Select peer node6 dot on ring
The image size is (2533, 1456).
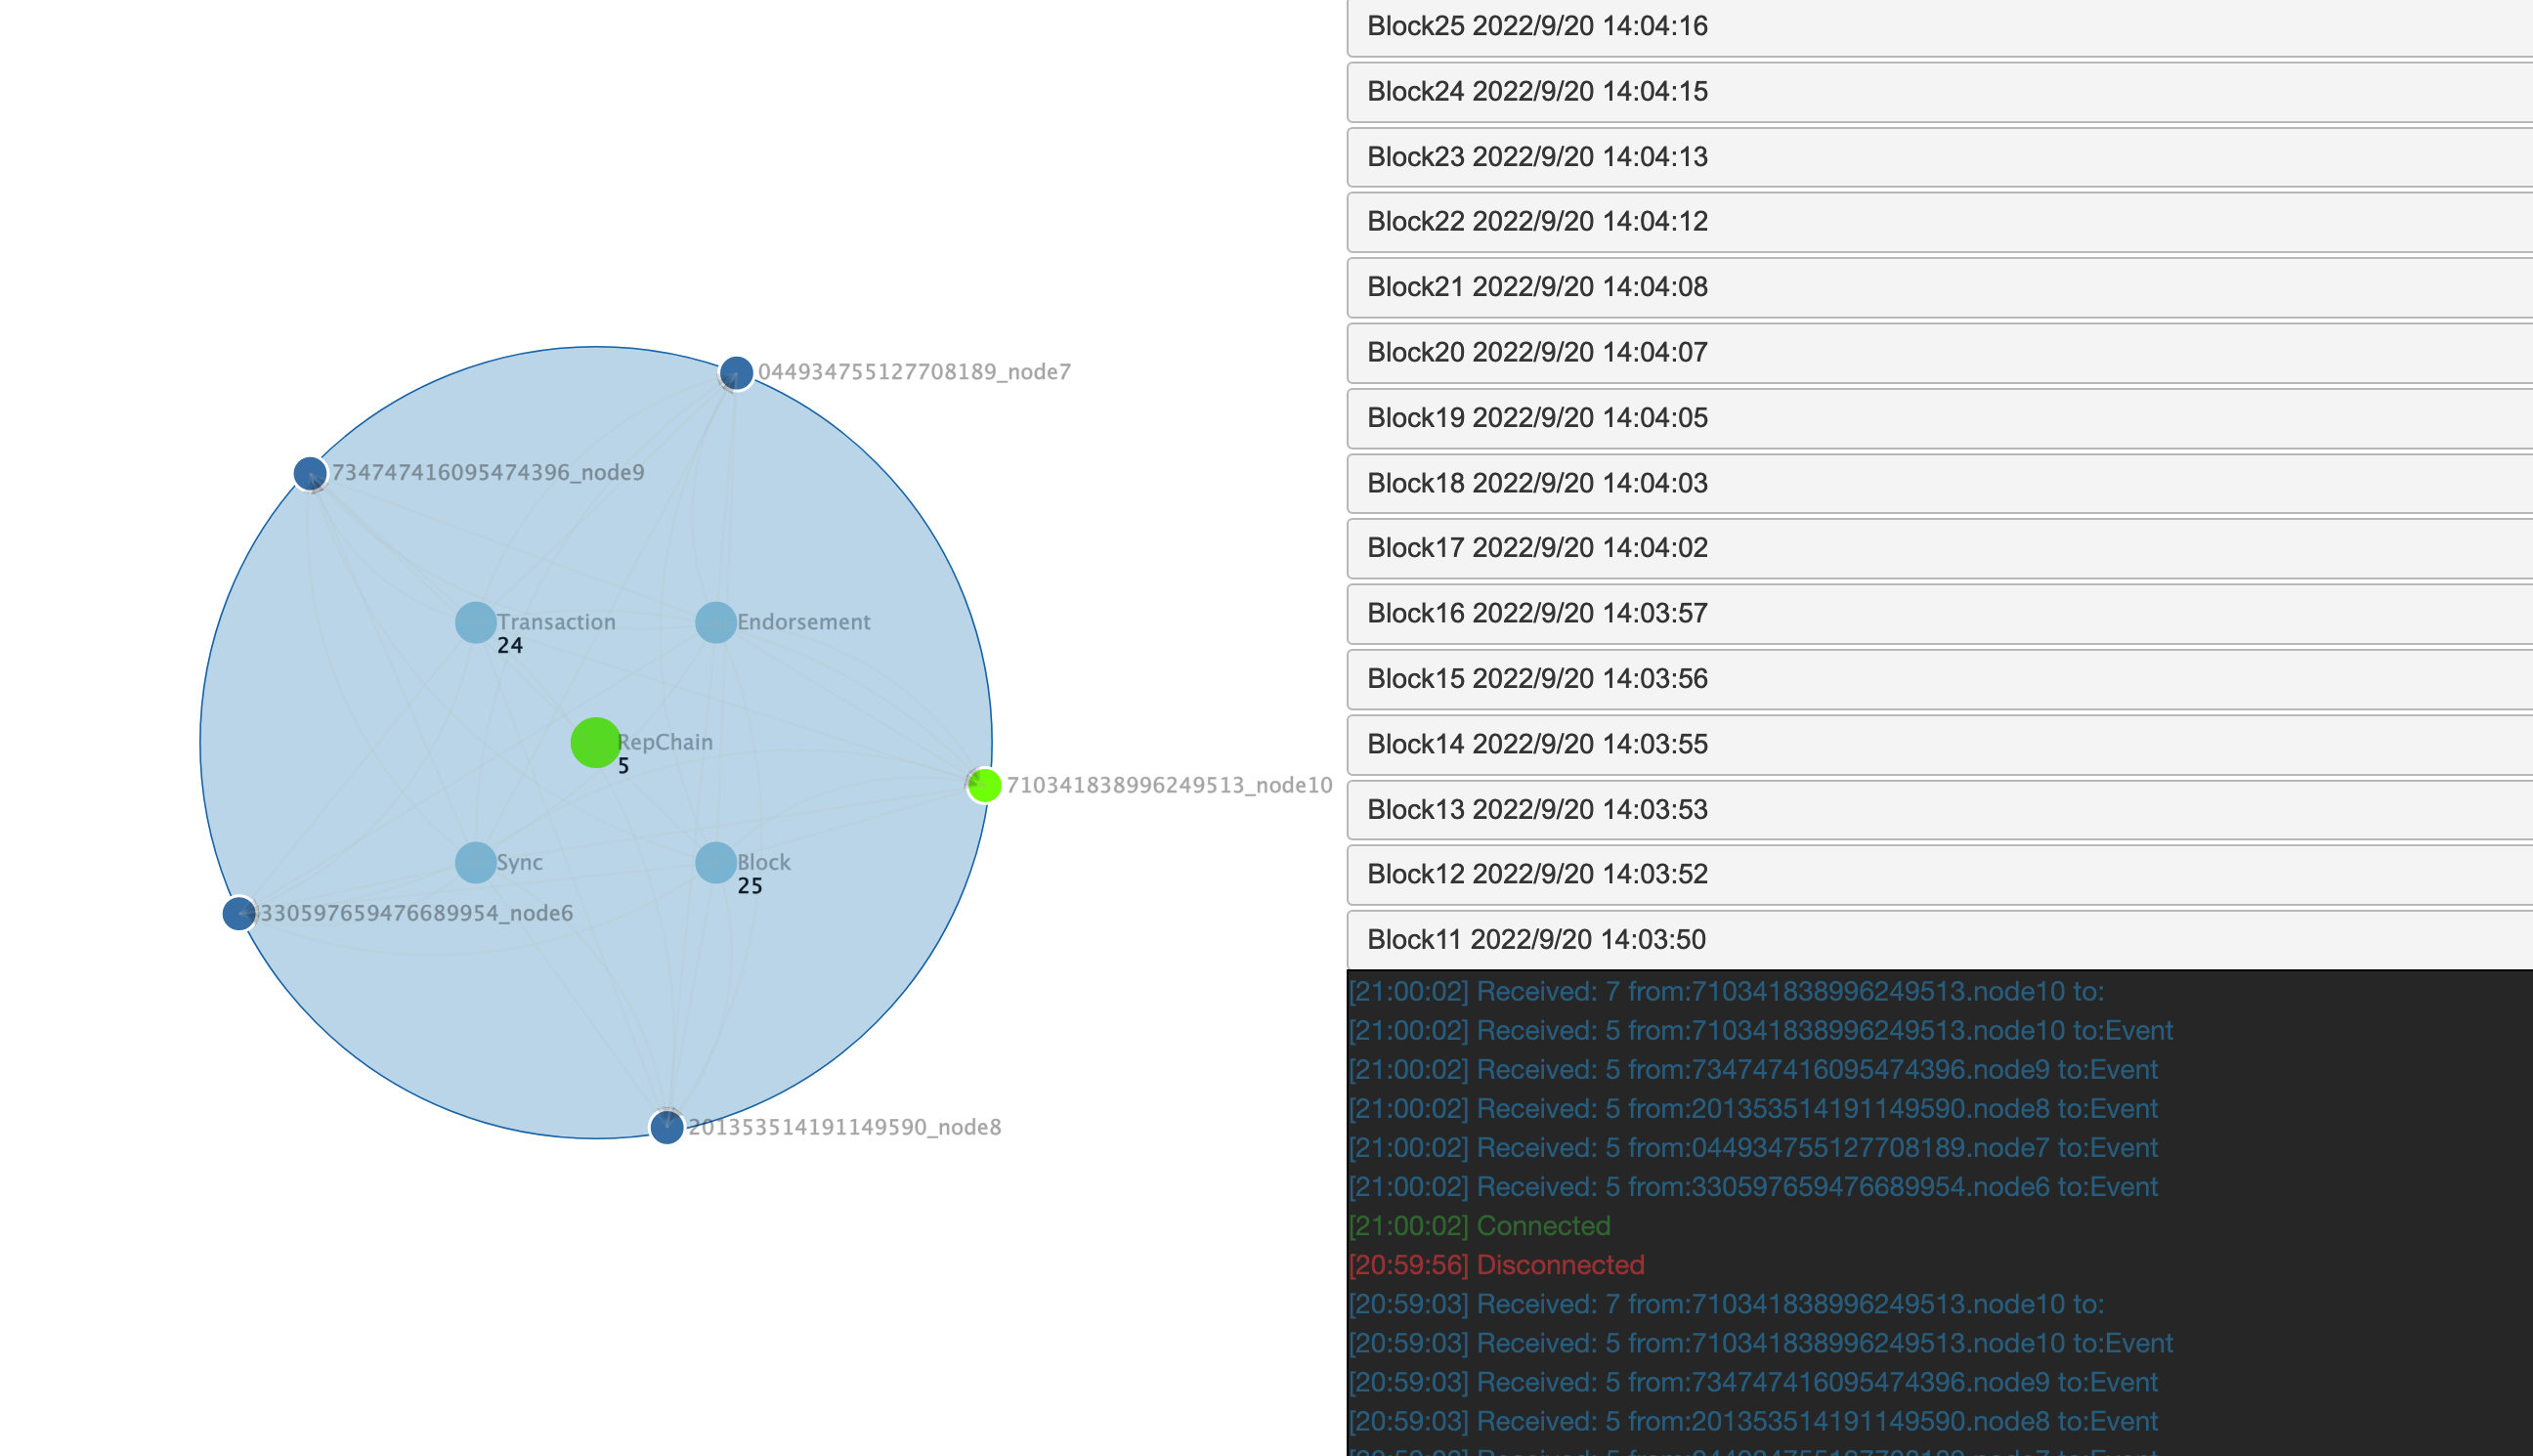pos(239,913)
